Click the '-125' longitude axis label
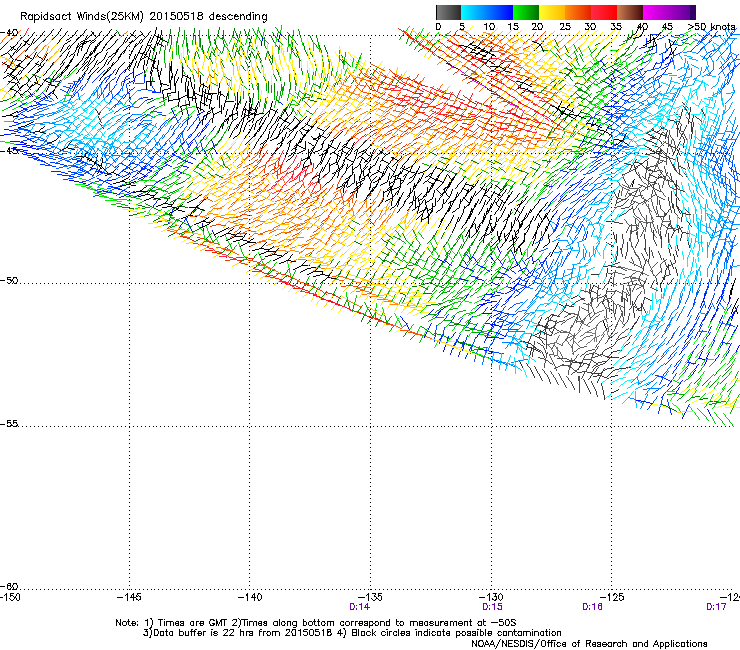This screenshot has width=740, height=650. pyautogui.click(x=612, y=597)
